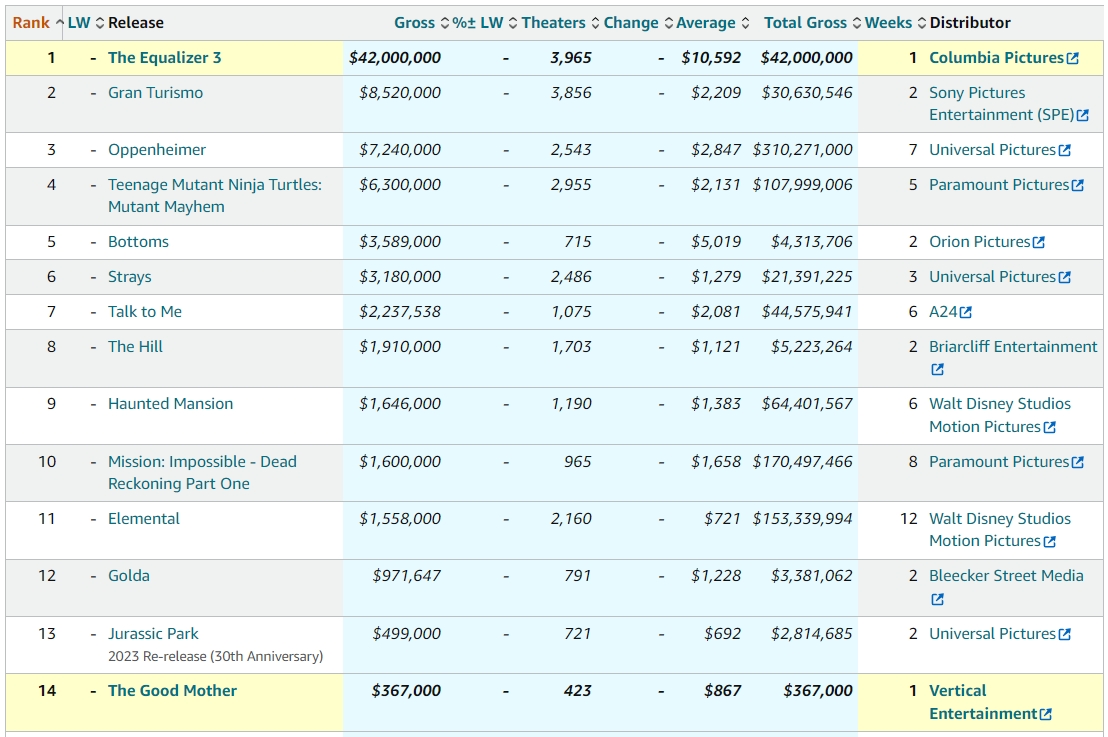Open Strays release link

[129, 277]
